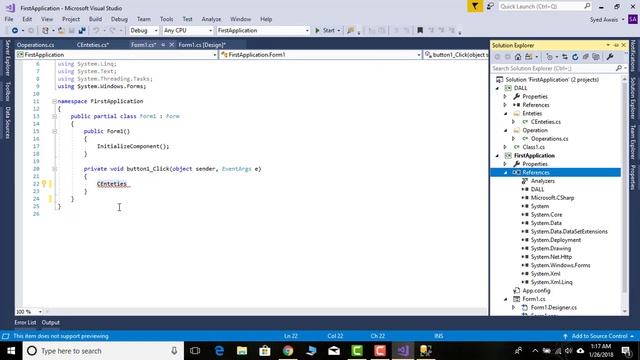Click the notifications flag icon in title bar

[475, 7]
